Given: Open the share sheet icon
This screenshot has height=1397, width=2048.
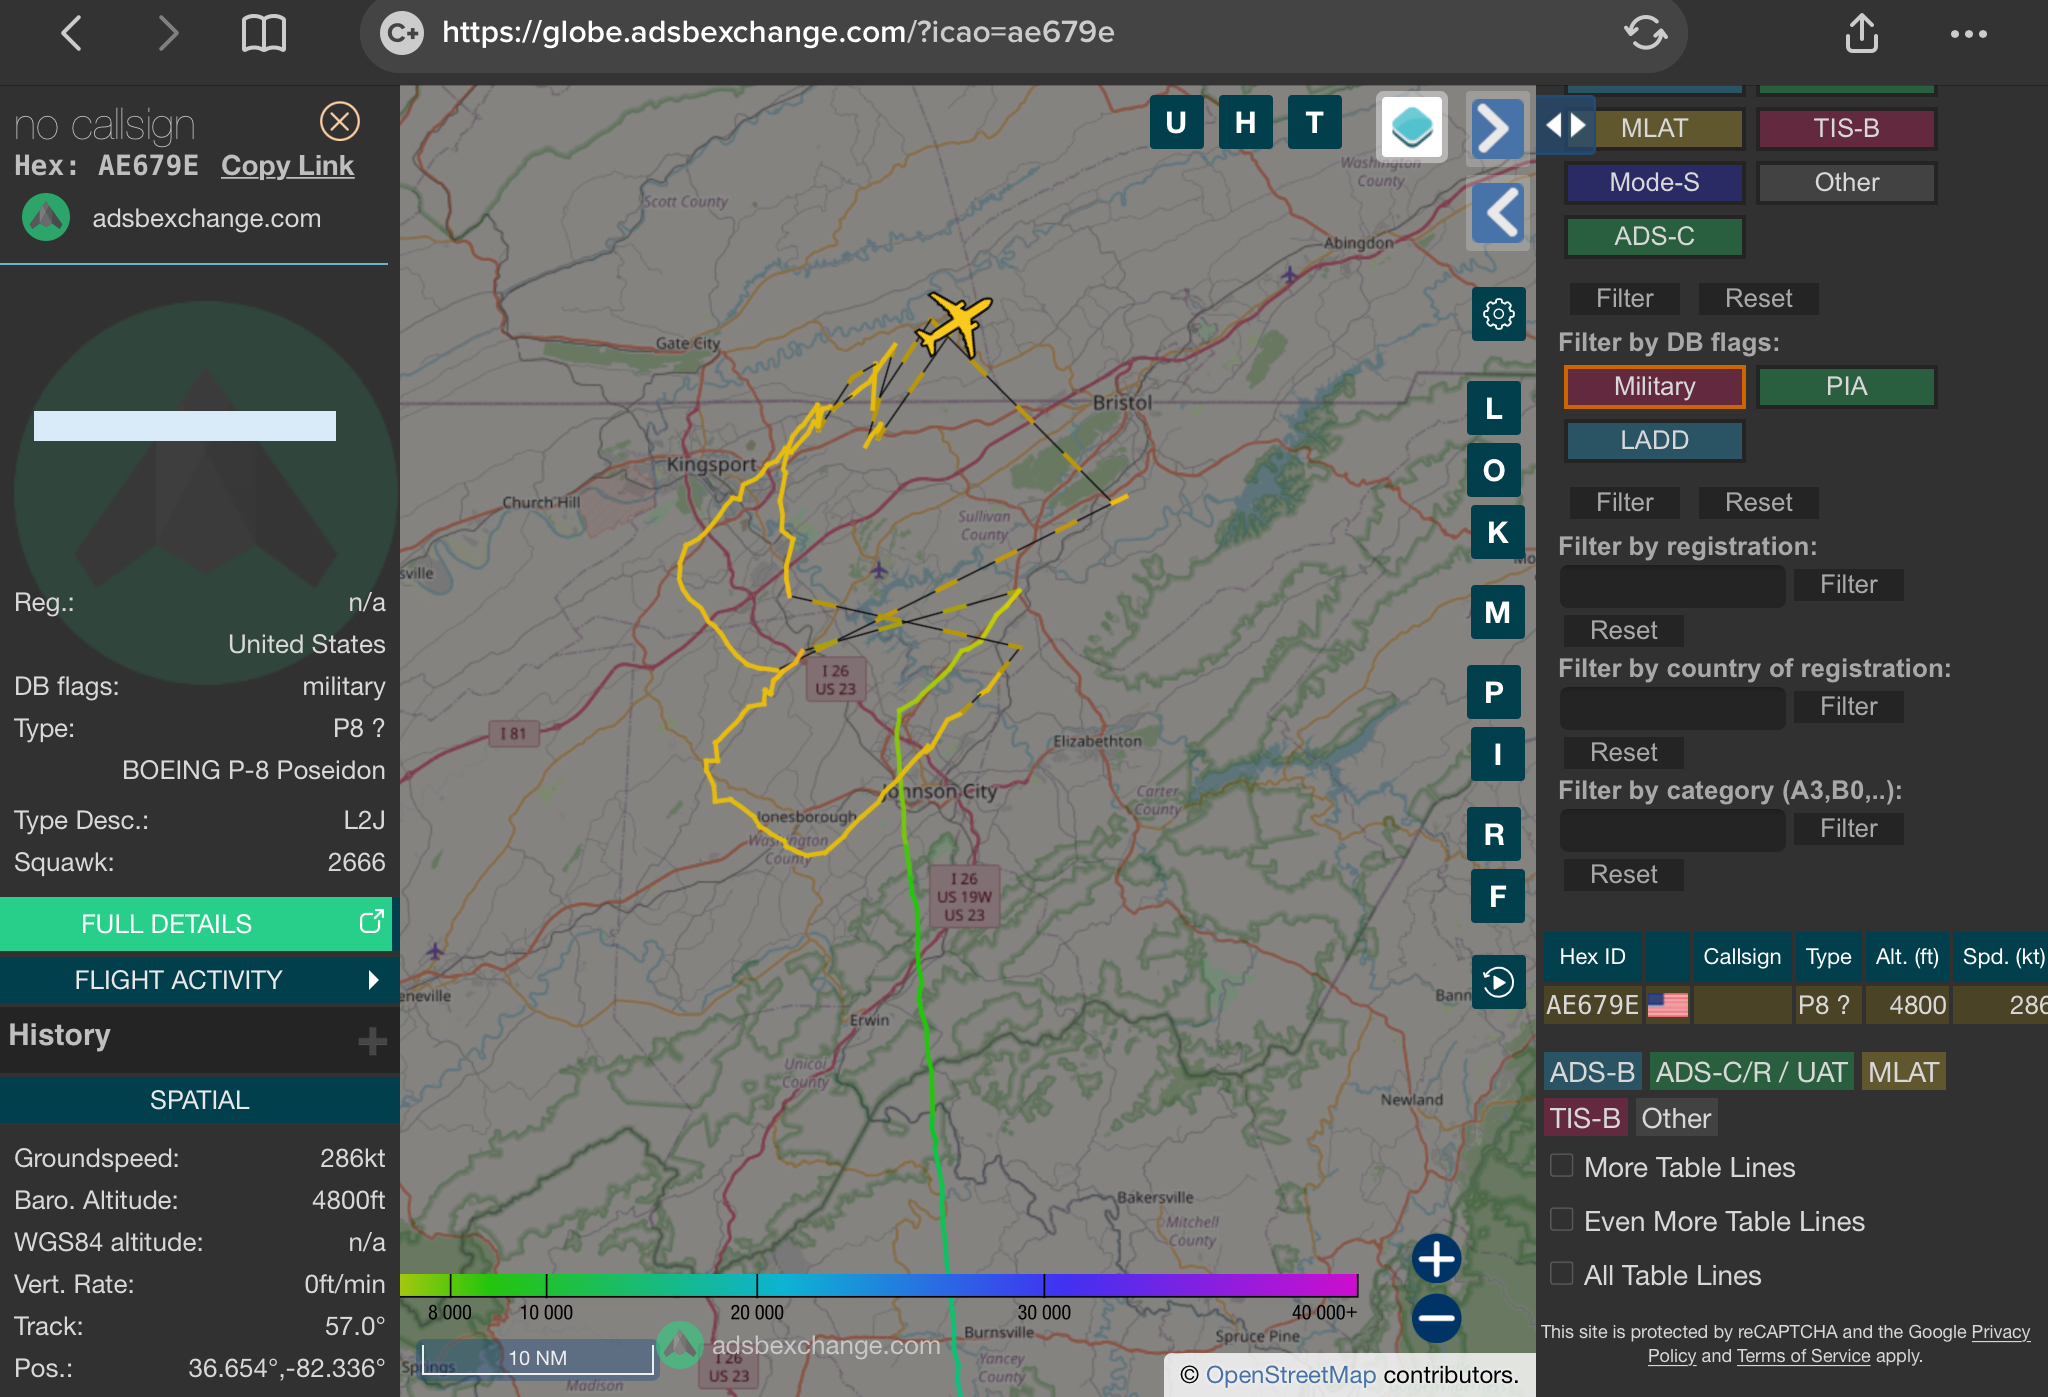Looking at the screenshot, I should click(x=1861, y=33).
